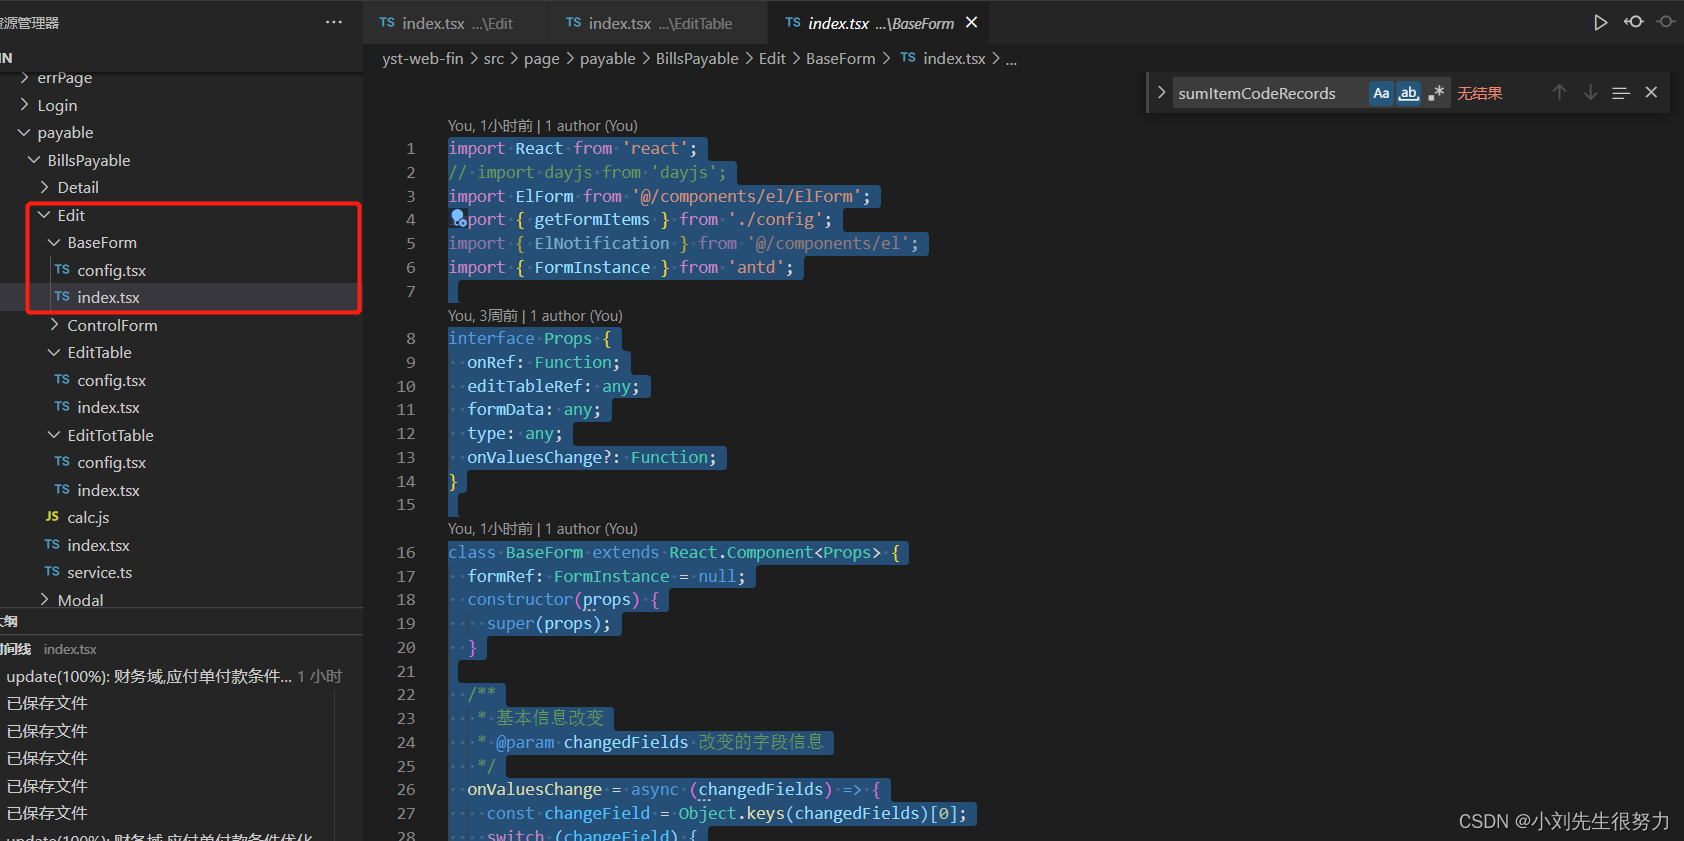This screenshot has height=841, width=1684.
Task: Expand replace toggle arrow in find widget
Action: pos(1160,92)
